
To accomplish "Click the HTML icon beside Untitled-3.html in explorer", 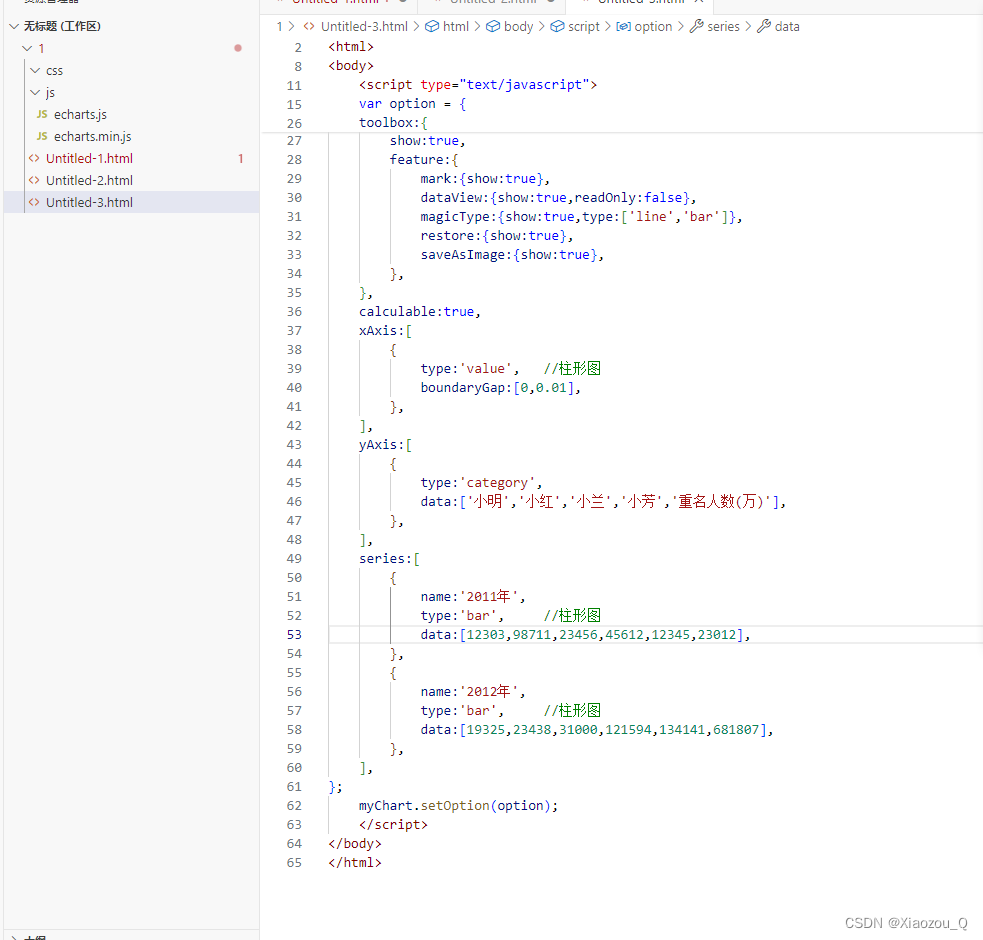I will 34,202.
